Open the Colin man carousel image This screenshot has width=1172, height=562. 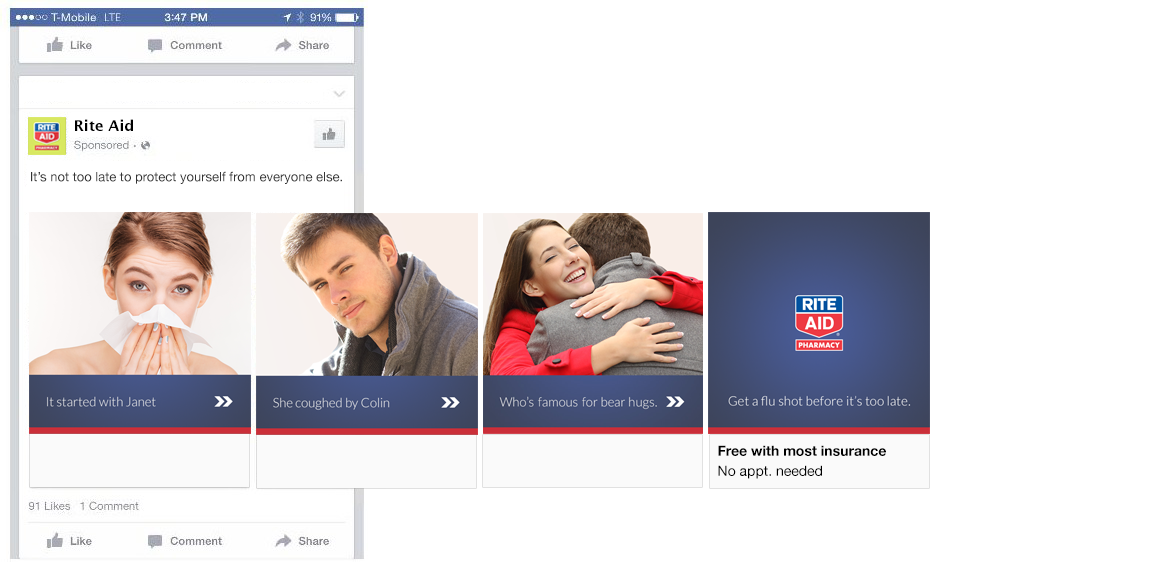[x=367, y=294]
